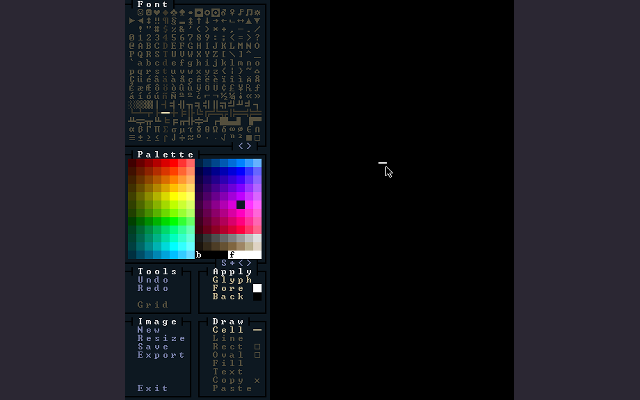Create a New image
Screen dimensions: 640x400
click(x=149, y=330)
